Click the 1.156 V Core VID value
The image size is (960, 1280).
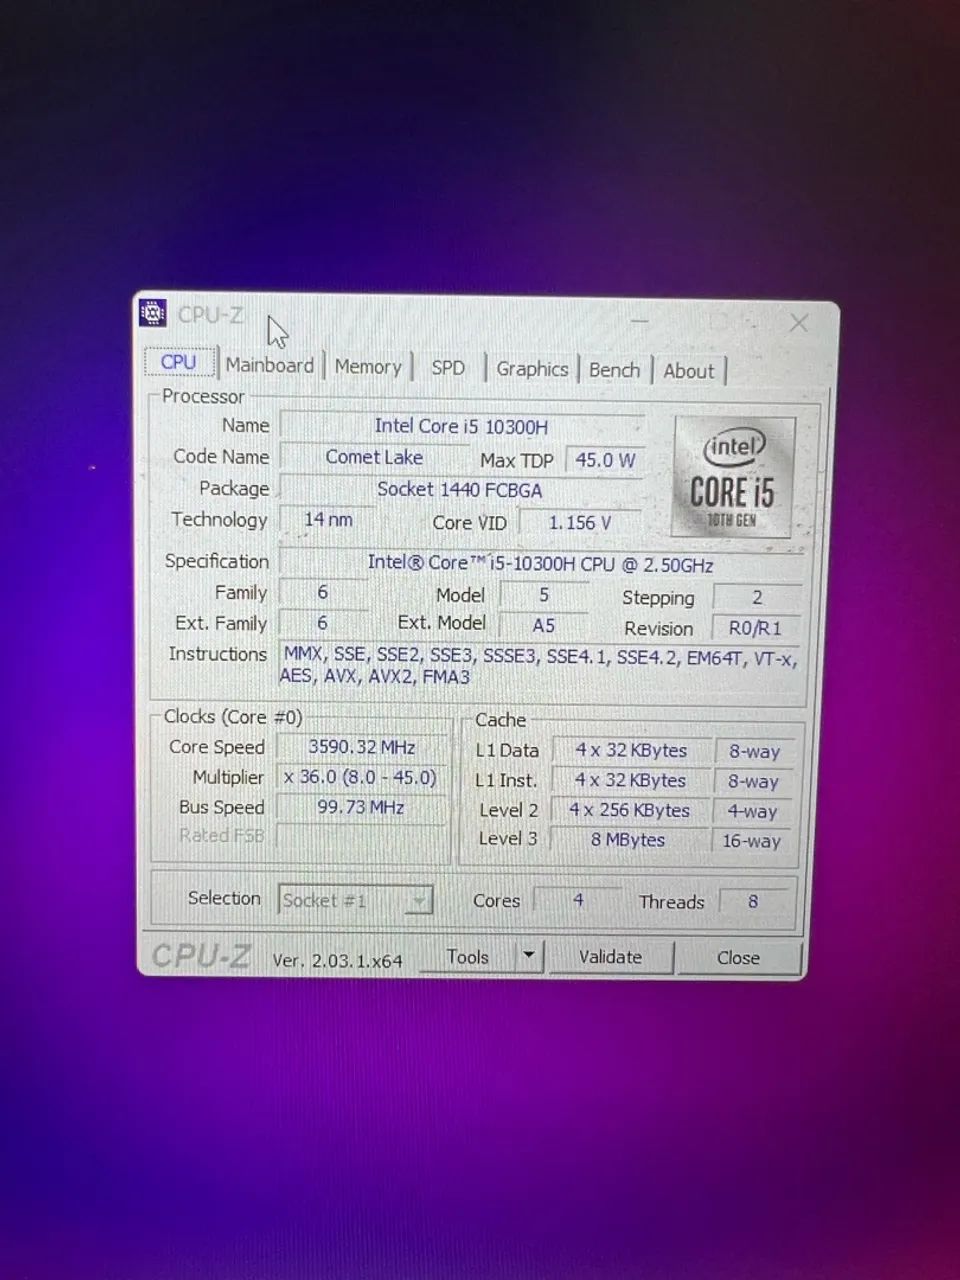click(x=579, y=522)
